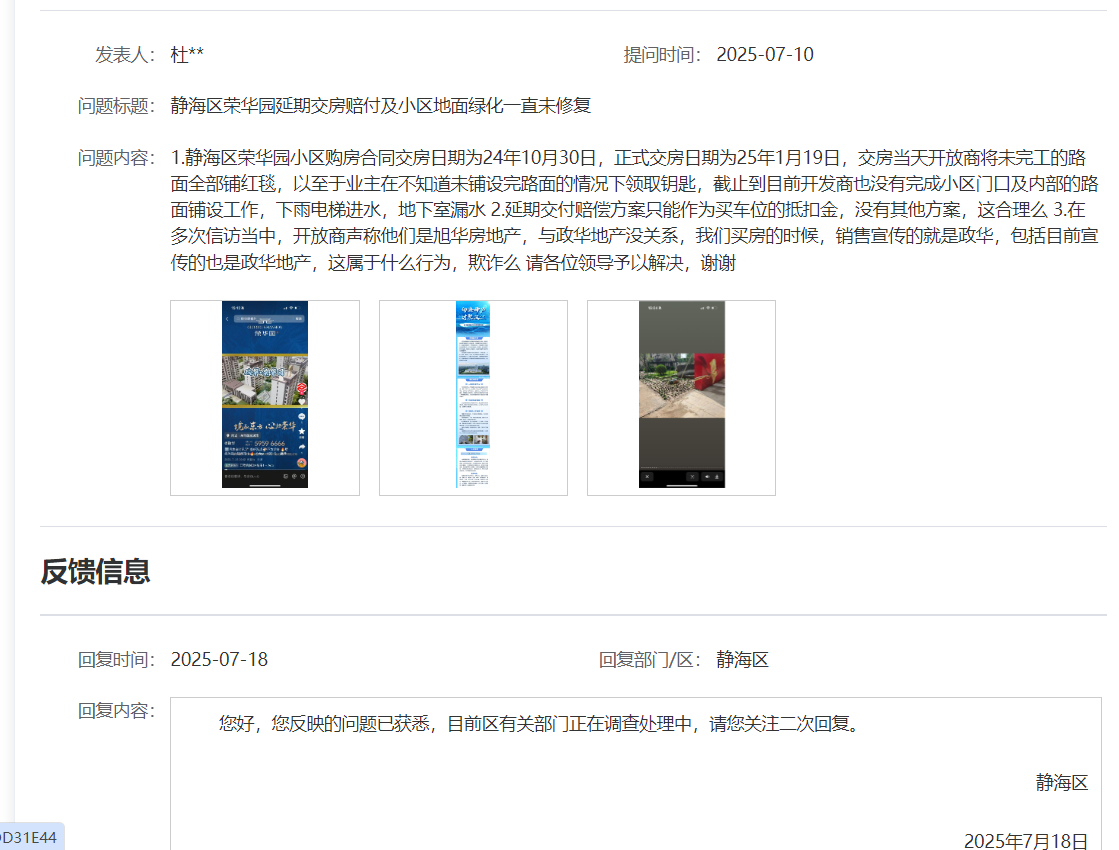Open the first 荣华园 advertisement thumbnail
Image resolution: width=1119 pixels, height=850 pixels.
(265, 397)
